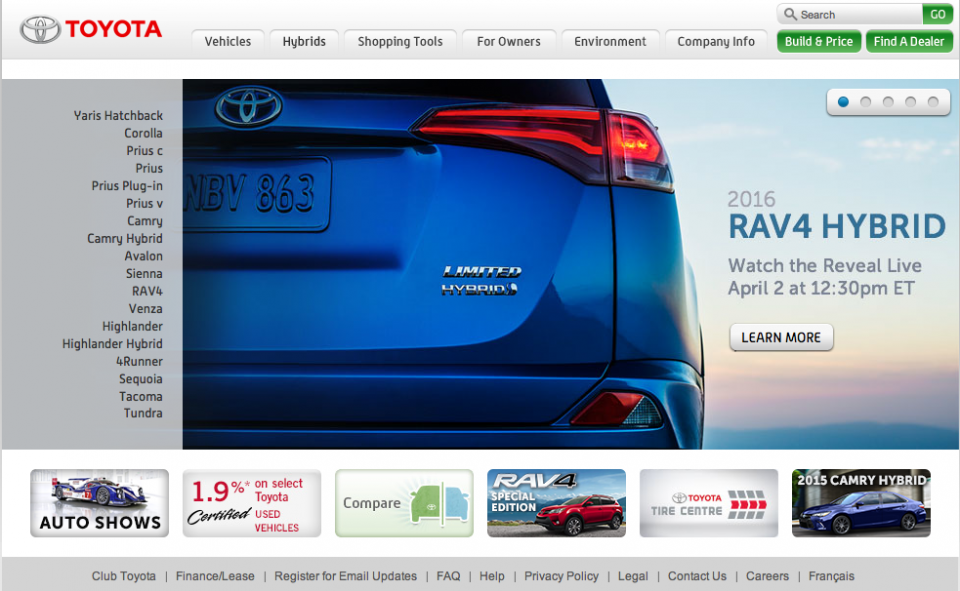Open the Company Info menu
The image size is (960, 591).
716,42
